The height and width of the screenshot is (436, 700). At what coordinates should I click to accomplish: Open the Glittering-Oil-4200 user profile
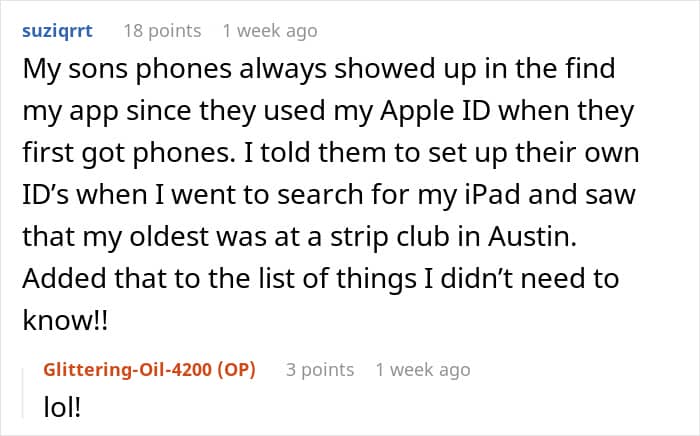[x=128, y=370]
